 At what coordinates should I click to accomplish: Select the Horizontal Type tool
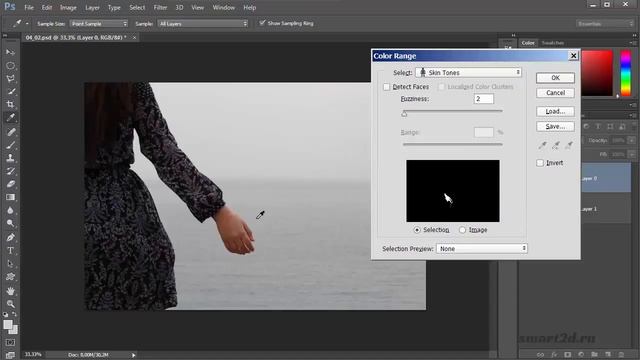coord(11,251)
